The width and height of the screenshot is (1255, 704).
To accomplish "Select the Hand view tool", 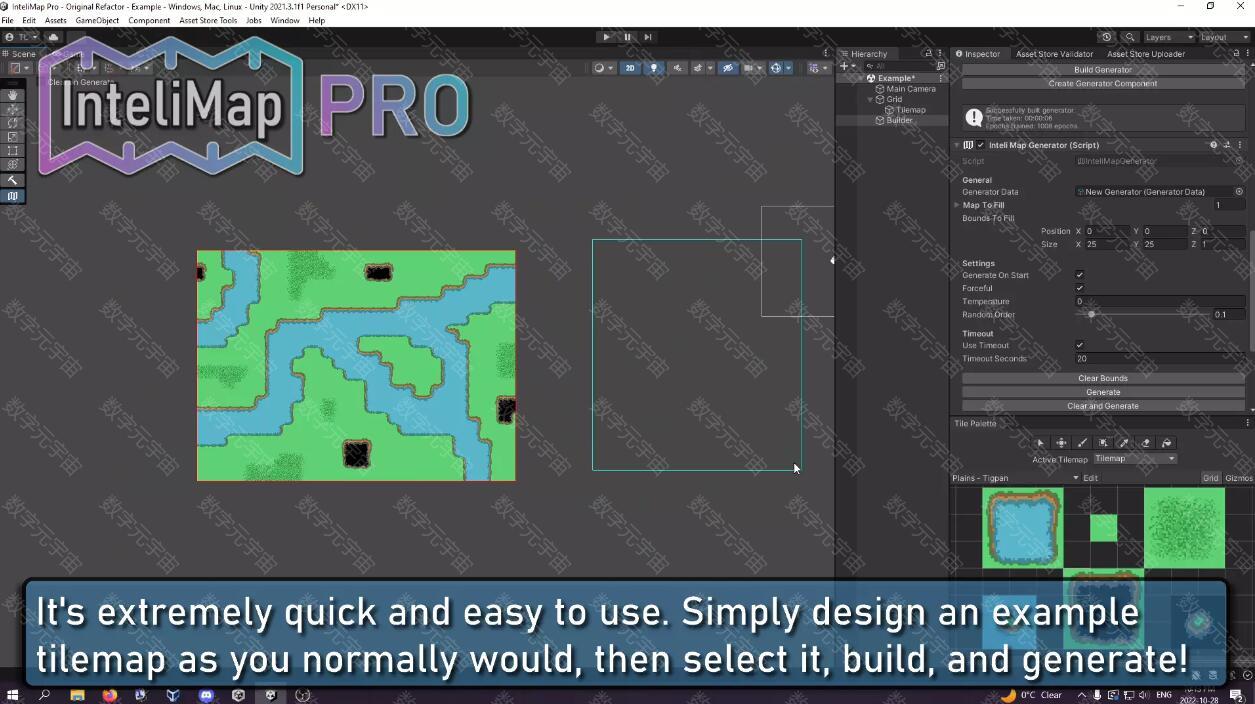I will (x=12, y=96).
